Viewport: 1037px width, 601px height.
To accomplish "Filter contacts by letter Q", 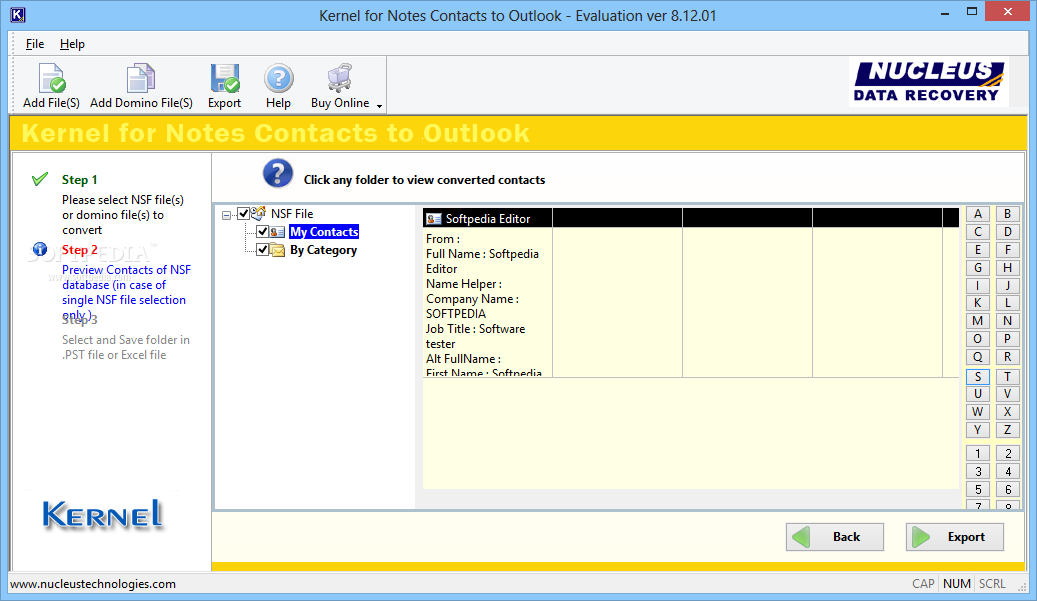I will point(977,357).
